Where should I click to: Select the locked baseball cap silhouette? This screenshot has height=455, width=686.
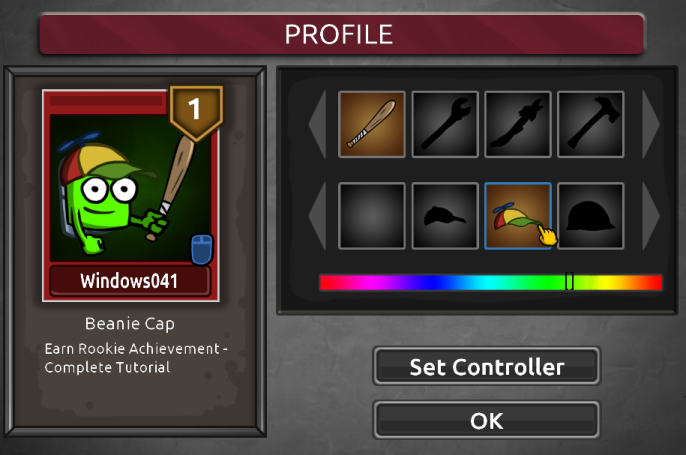coord(445,216)
